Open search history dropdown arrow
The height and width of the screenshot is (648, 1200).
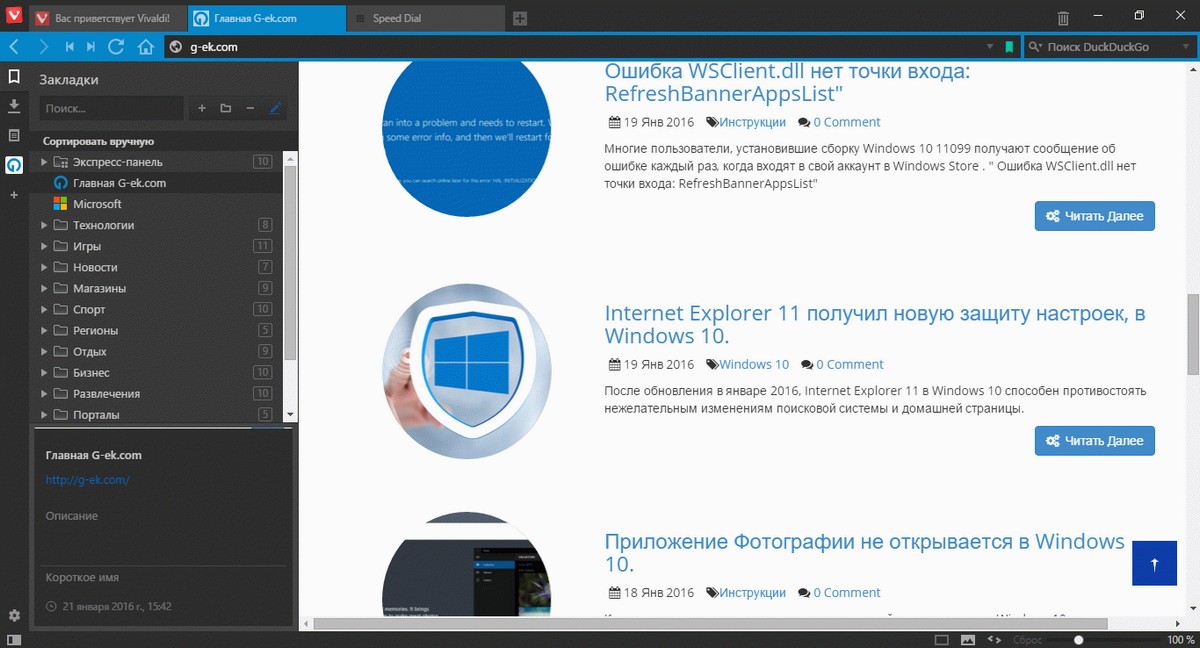click(1186, 47)
